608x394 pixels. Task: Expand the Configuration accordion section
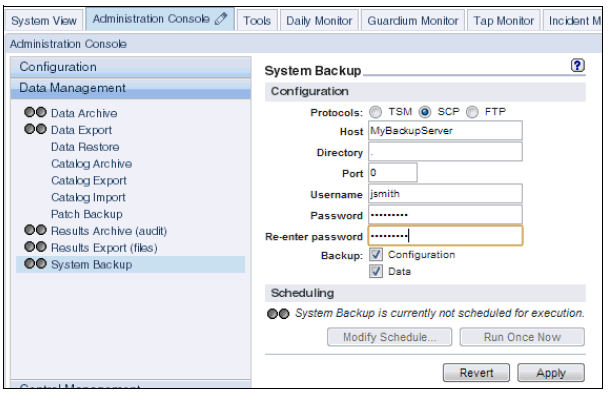point(131,67)
